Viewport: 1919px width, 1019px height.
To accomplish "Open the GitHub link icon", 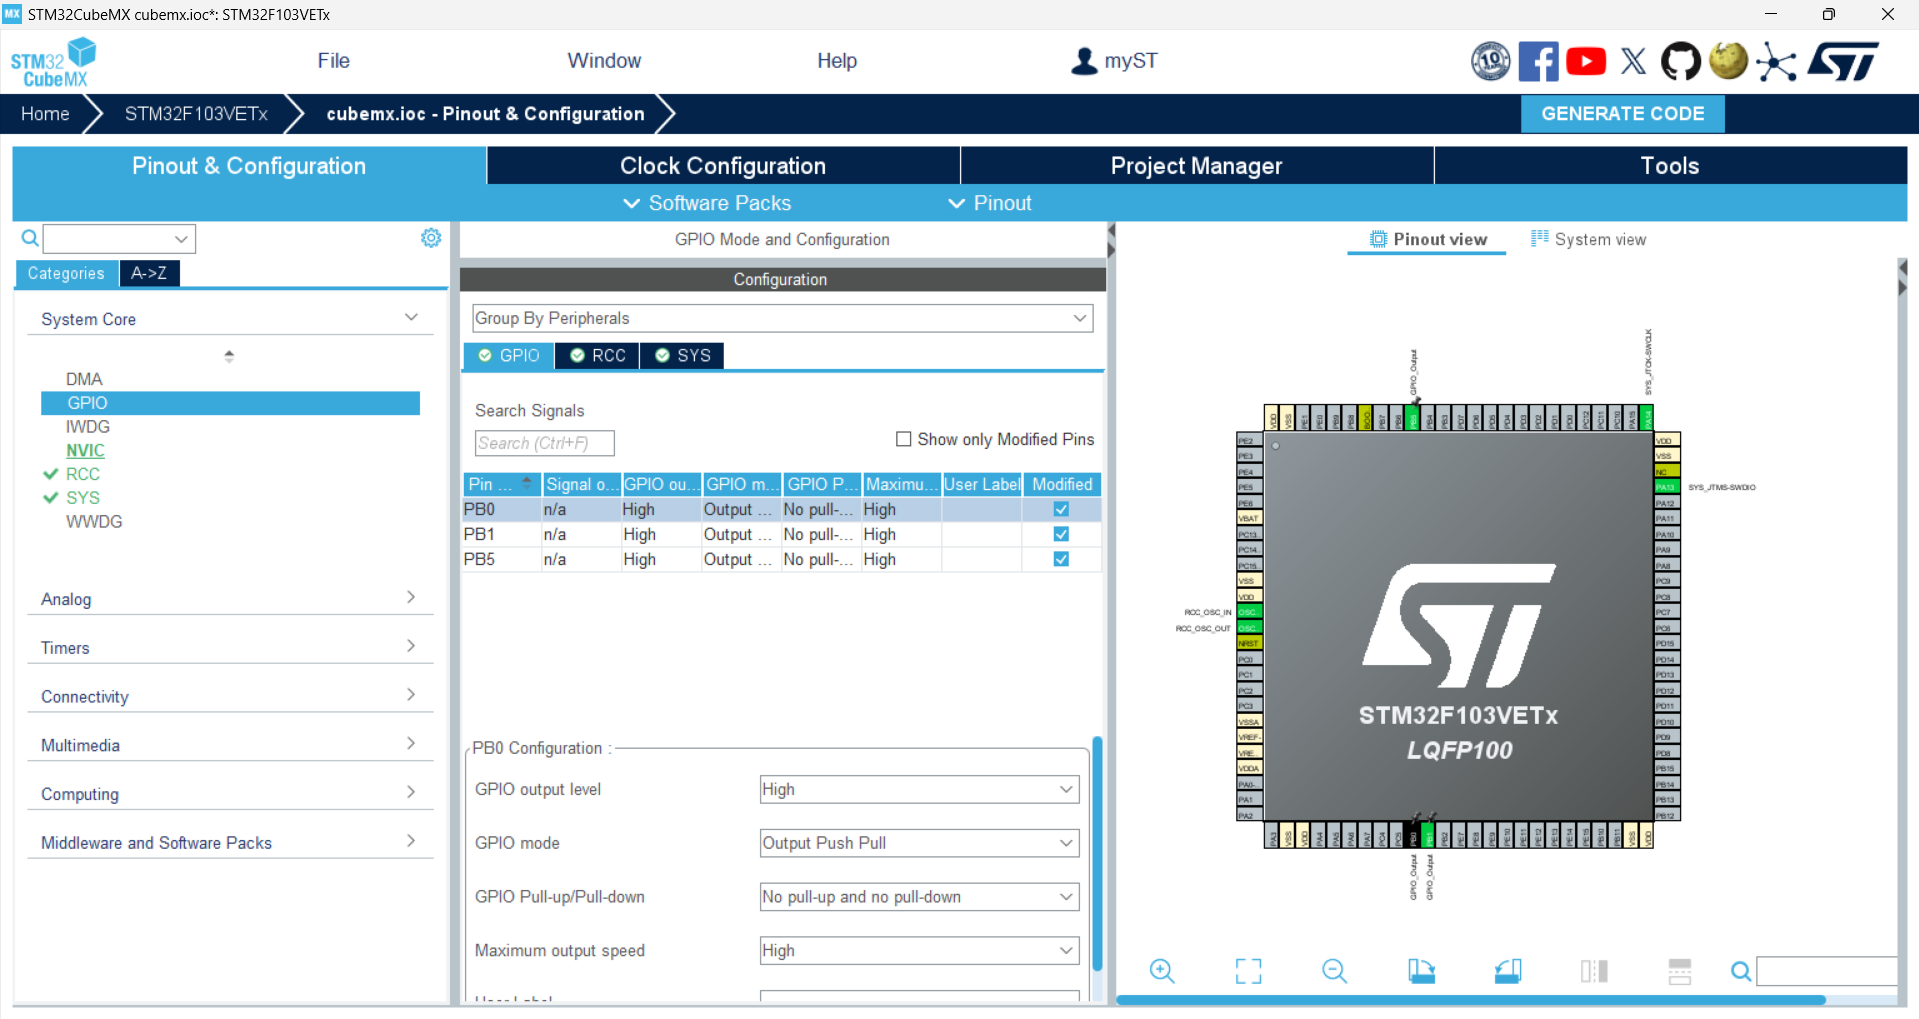I will click(x=1680, y=61).
